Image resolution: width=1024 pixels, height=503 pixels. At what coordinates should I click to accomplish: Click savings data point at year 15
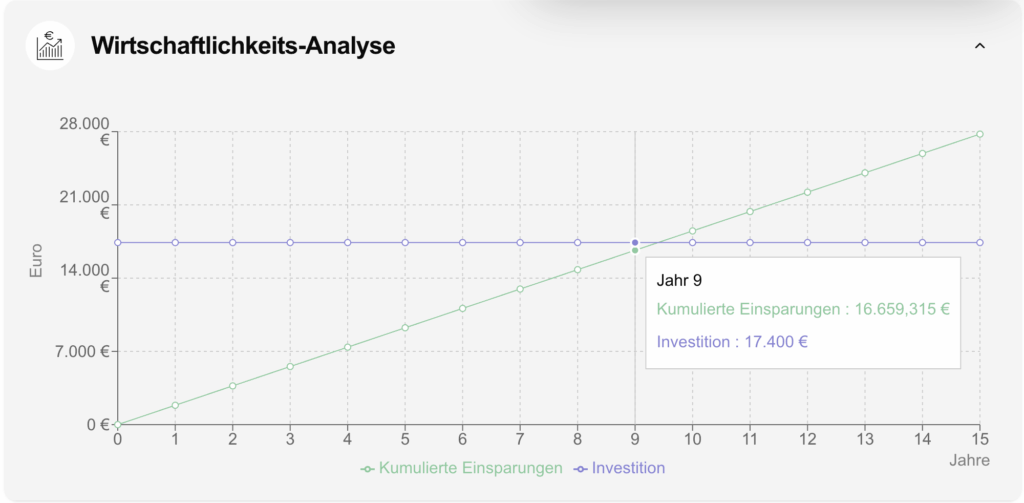(x=980, y=134)
